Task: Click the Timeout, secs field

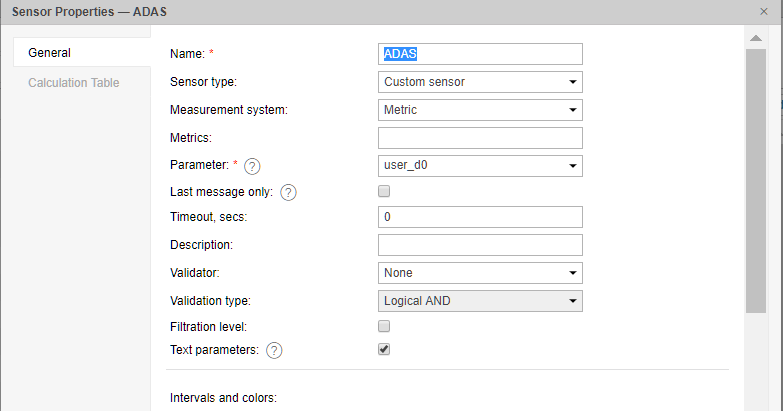Action: click(x=480, y=217)
